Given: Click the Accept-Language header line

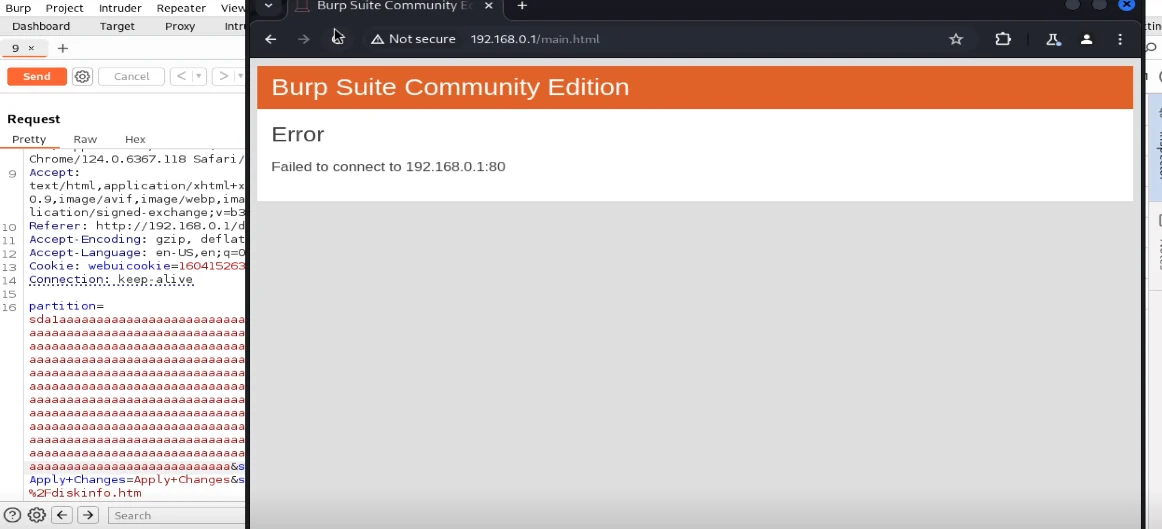Looking at the screenshot, I should coord(136,253).
